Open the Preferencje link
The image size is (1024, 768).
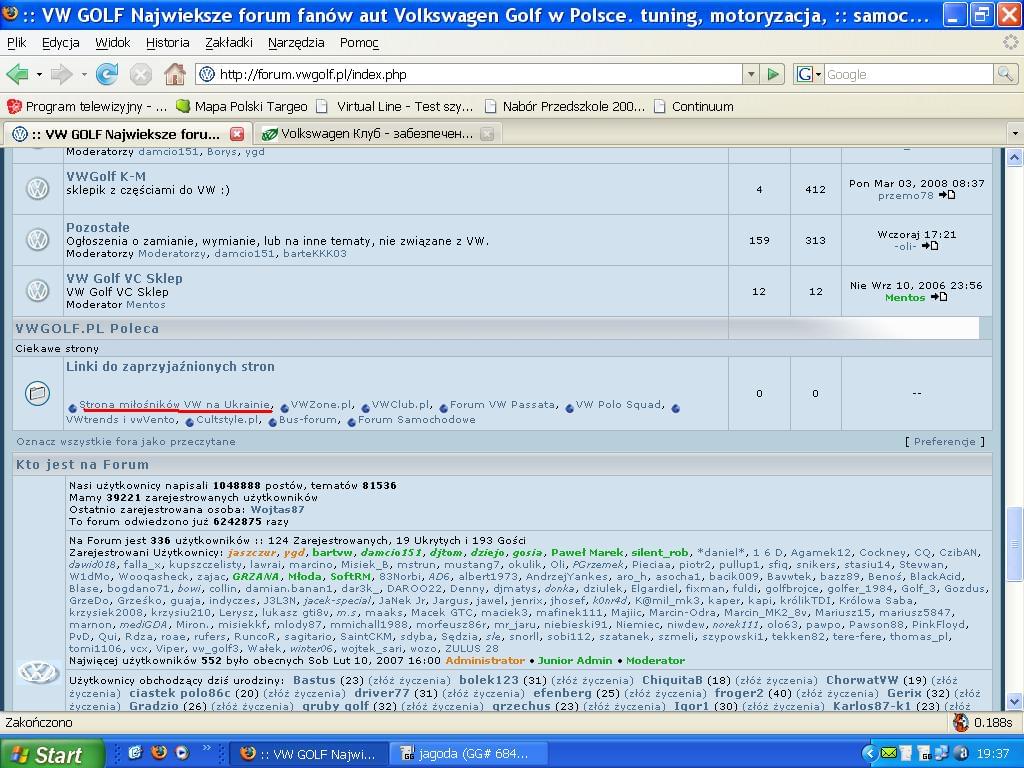(x=945, y=441)
